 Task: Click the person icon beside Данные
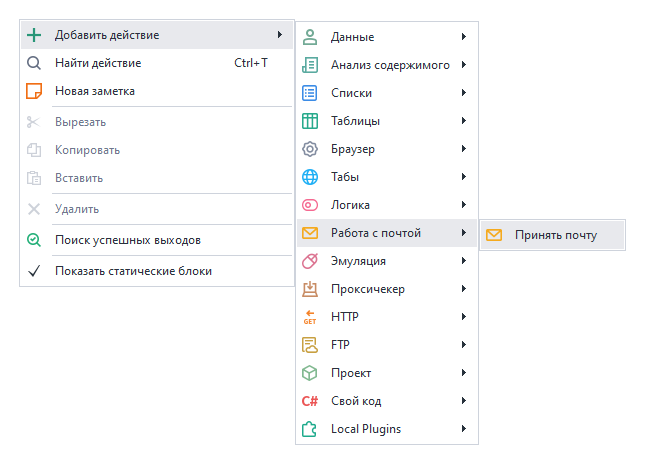point(310,37)
